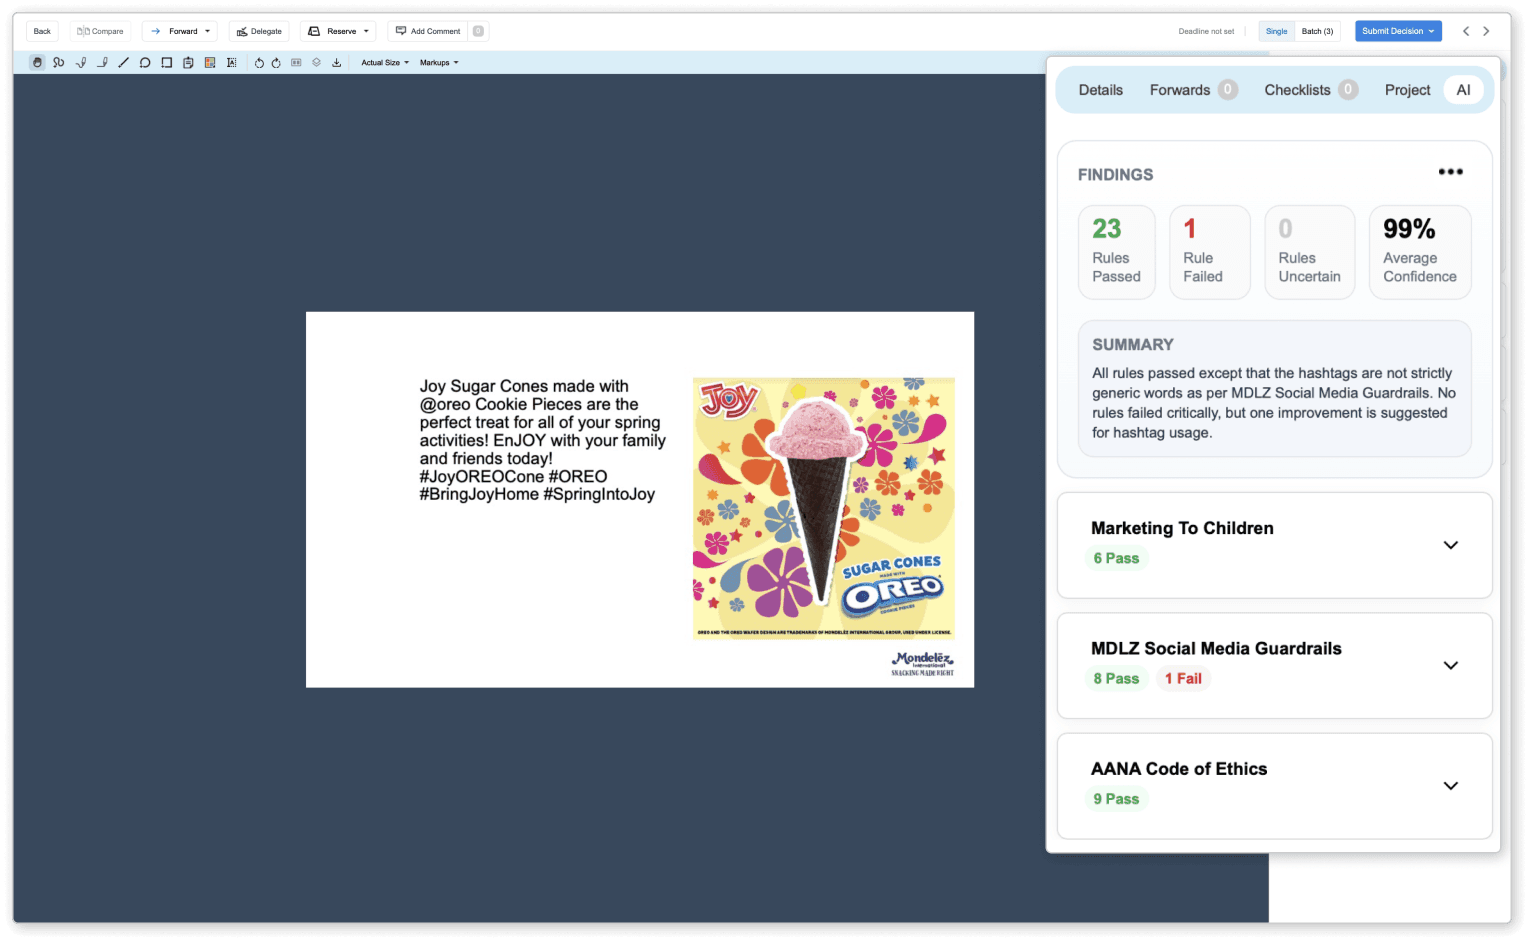Download the asset file
This screenshot has width=1530, height=942.
click(337, 62)
